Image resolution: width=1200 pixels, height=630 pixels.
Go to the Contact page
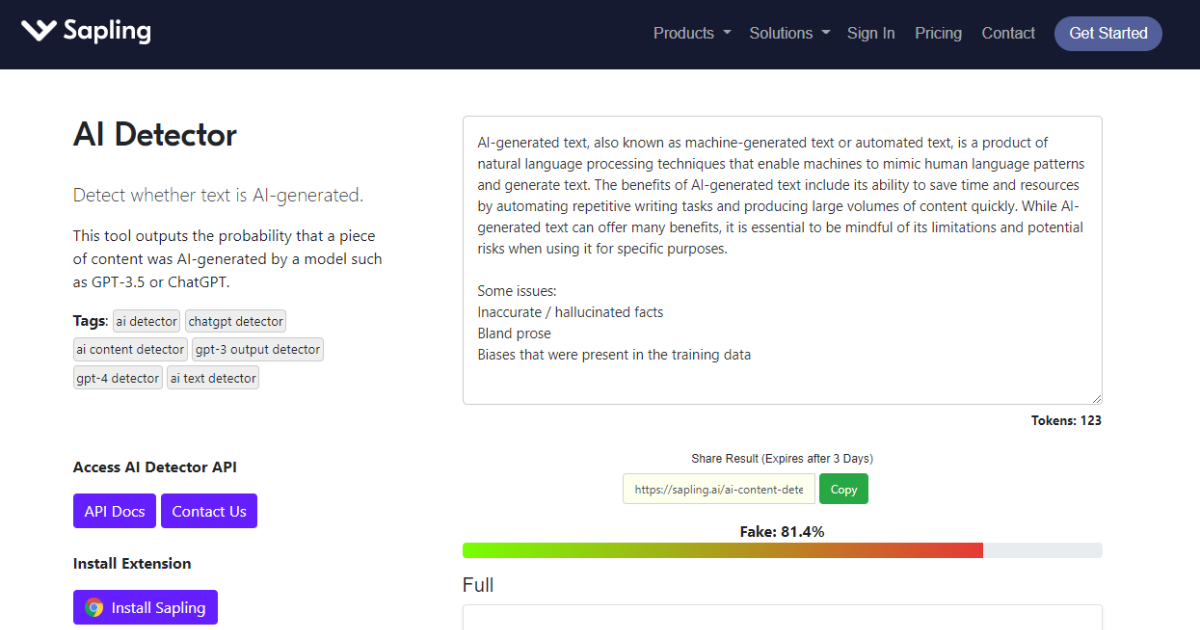click(1008, 33)
